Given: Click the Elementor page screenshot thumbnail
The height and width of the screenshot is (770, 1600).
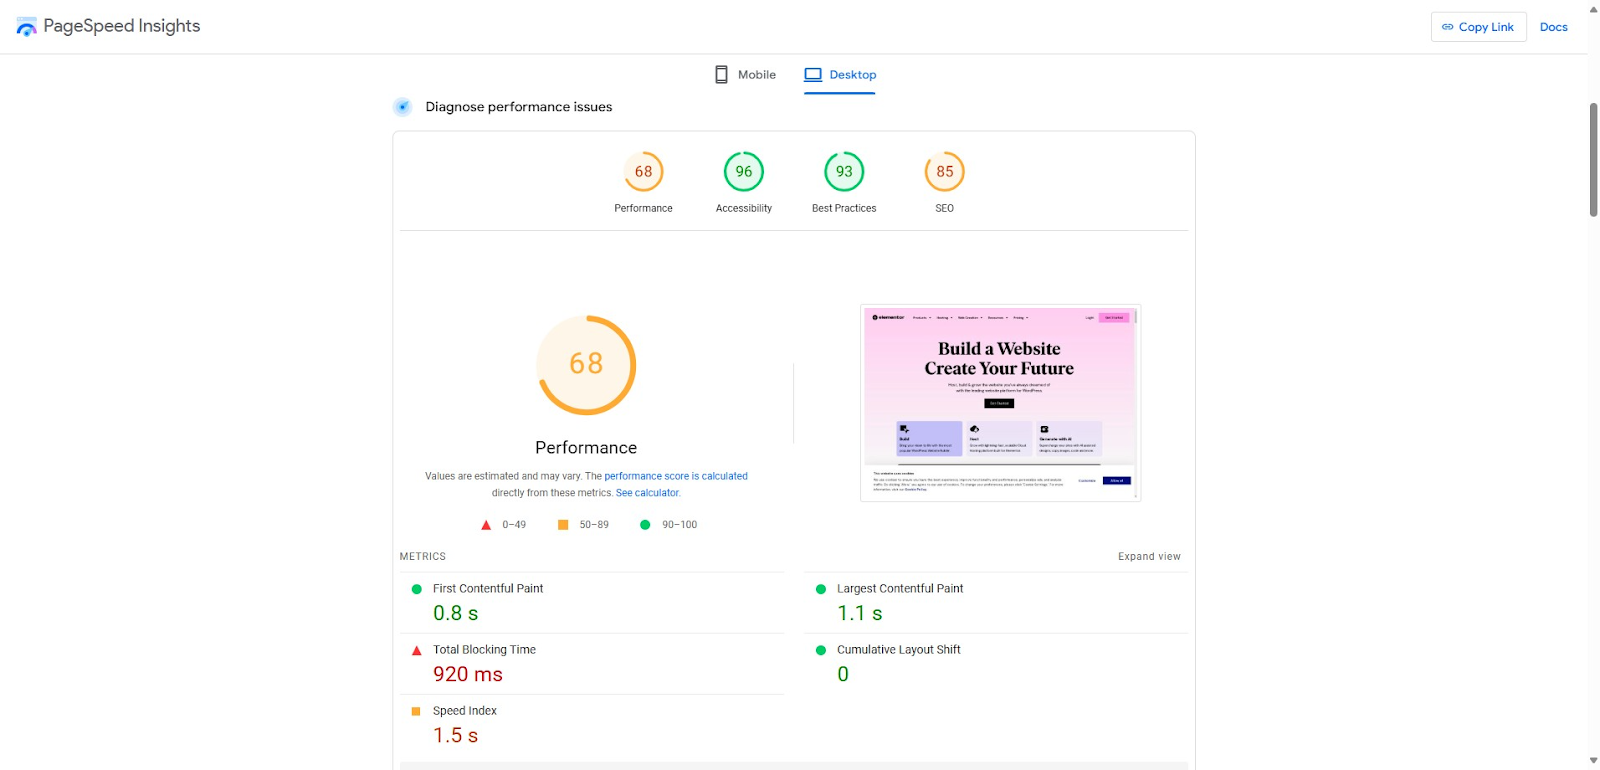Looking at the screenshot, I should click(x=1000, y=403).
